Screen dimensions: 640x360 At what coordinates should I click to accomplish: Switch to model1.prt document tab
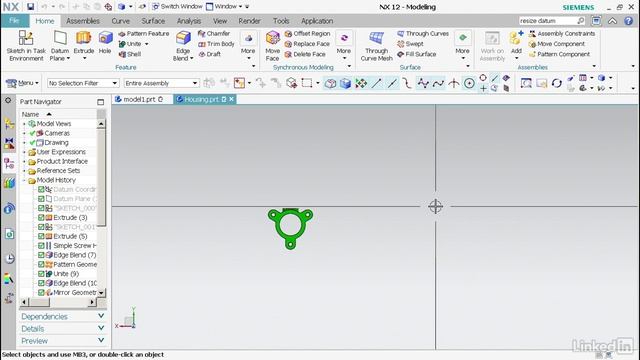tap(139, 99)
